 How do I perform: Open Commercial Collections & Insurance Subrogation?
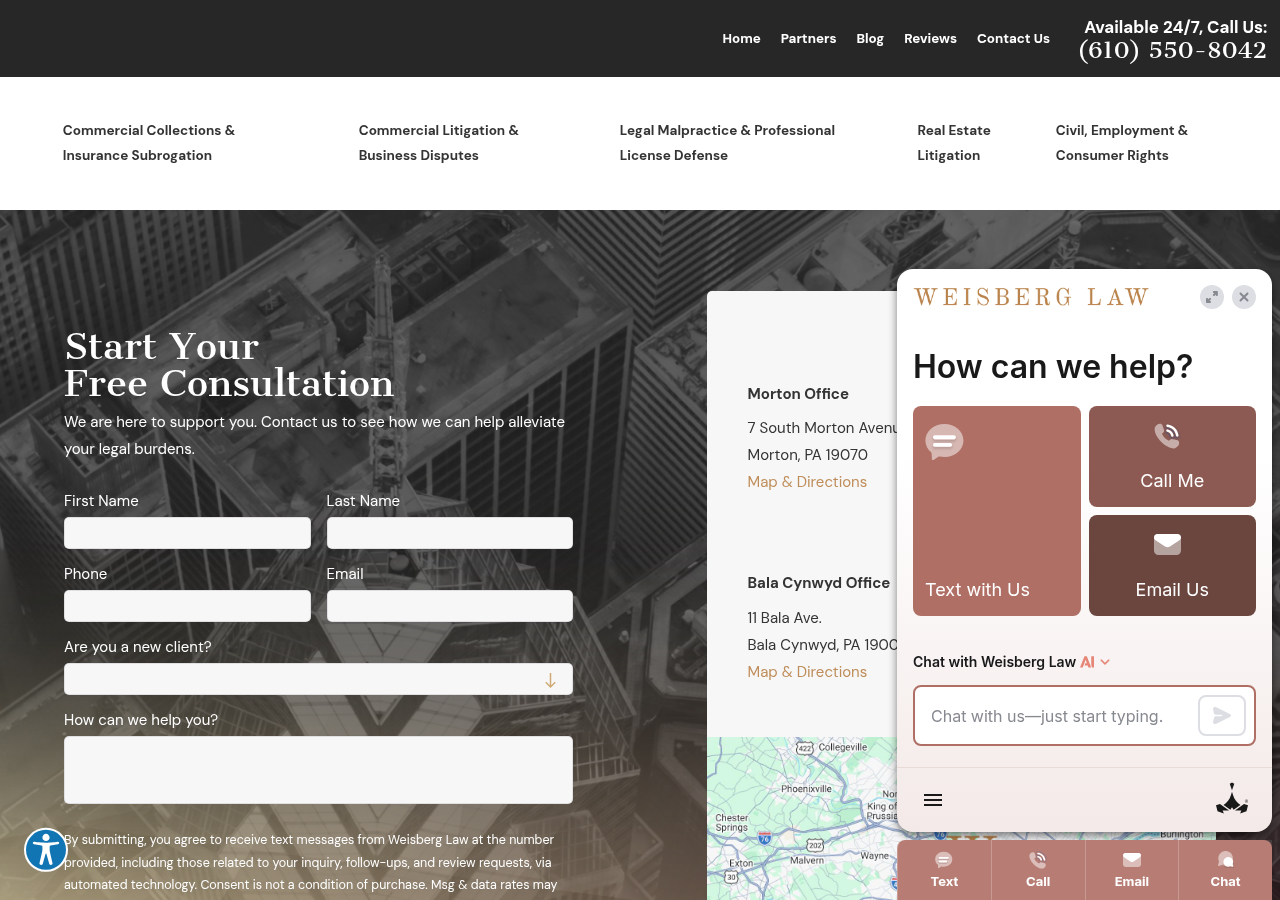click(149, 143)
